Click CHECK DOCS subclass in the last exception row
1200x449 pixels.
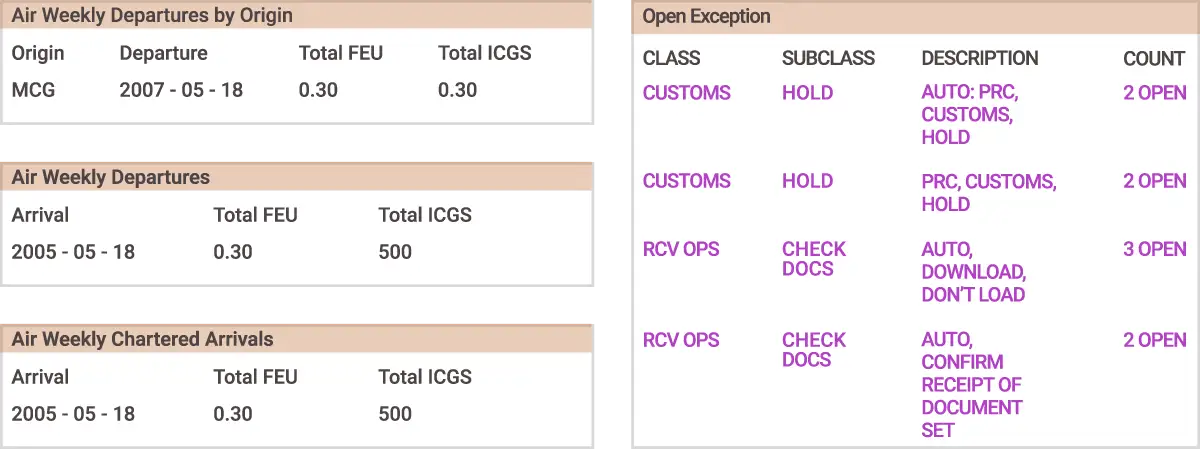(x=813, y=349)
